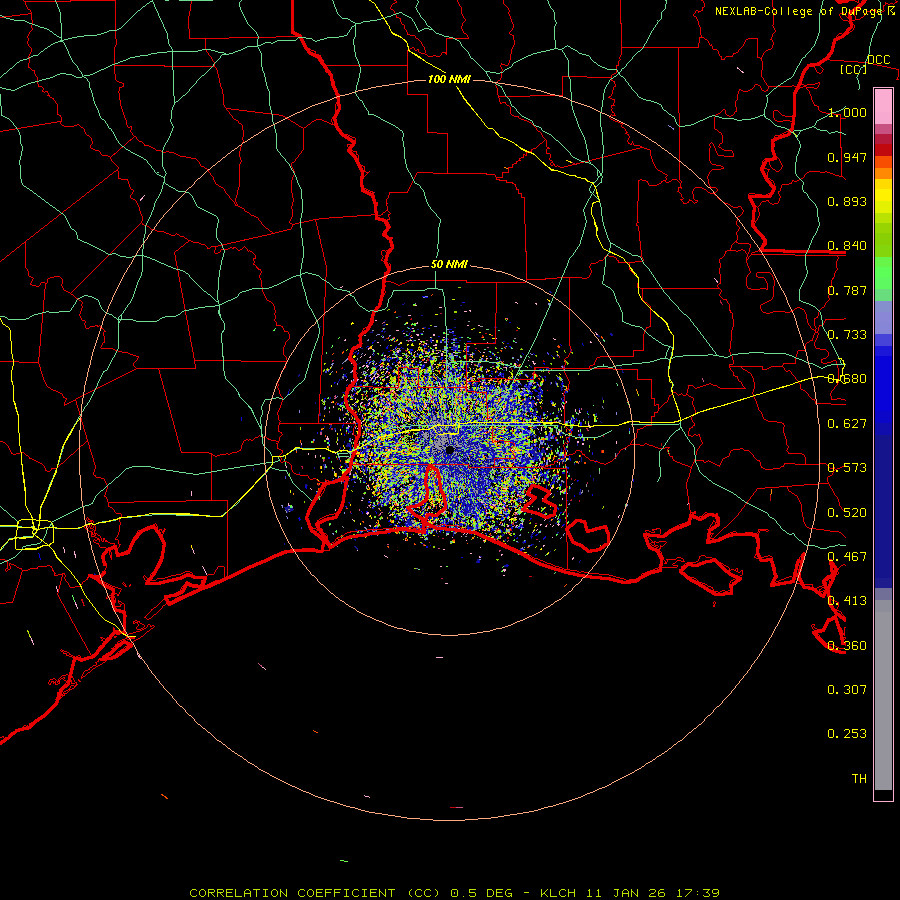Viewport: 900px width, 900px height.
Task: Click the 1.000 scale value
Action: pos(847,112)
